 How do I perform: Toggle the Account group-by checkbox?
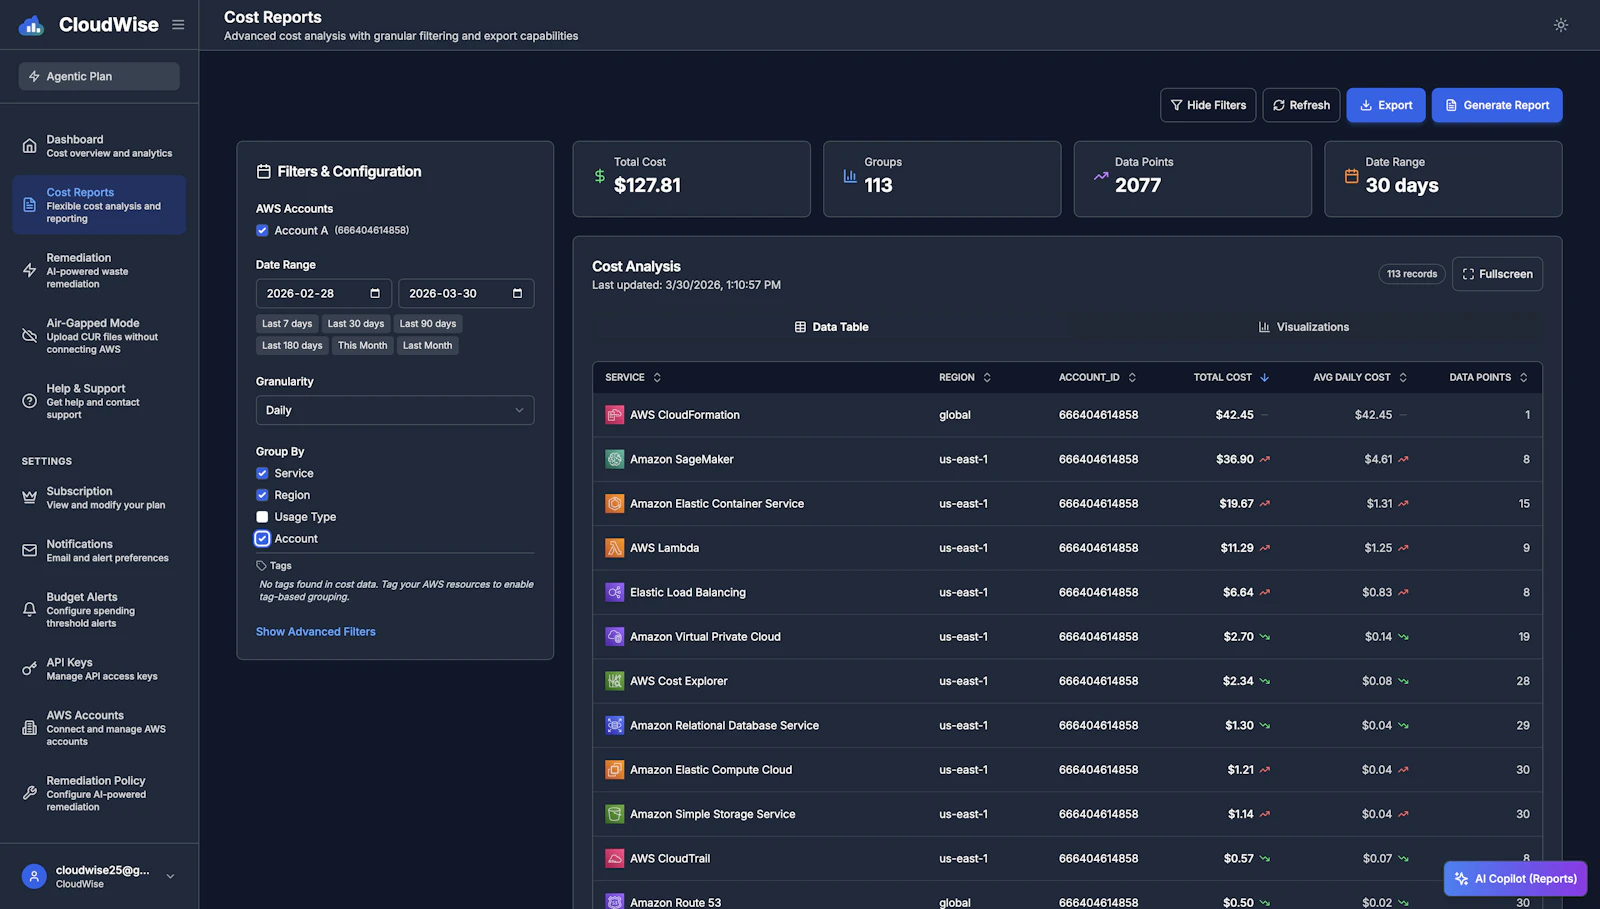[262, 539]
